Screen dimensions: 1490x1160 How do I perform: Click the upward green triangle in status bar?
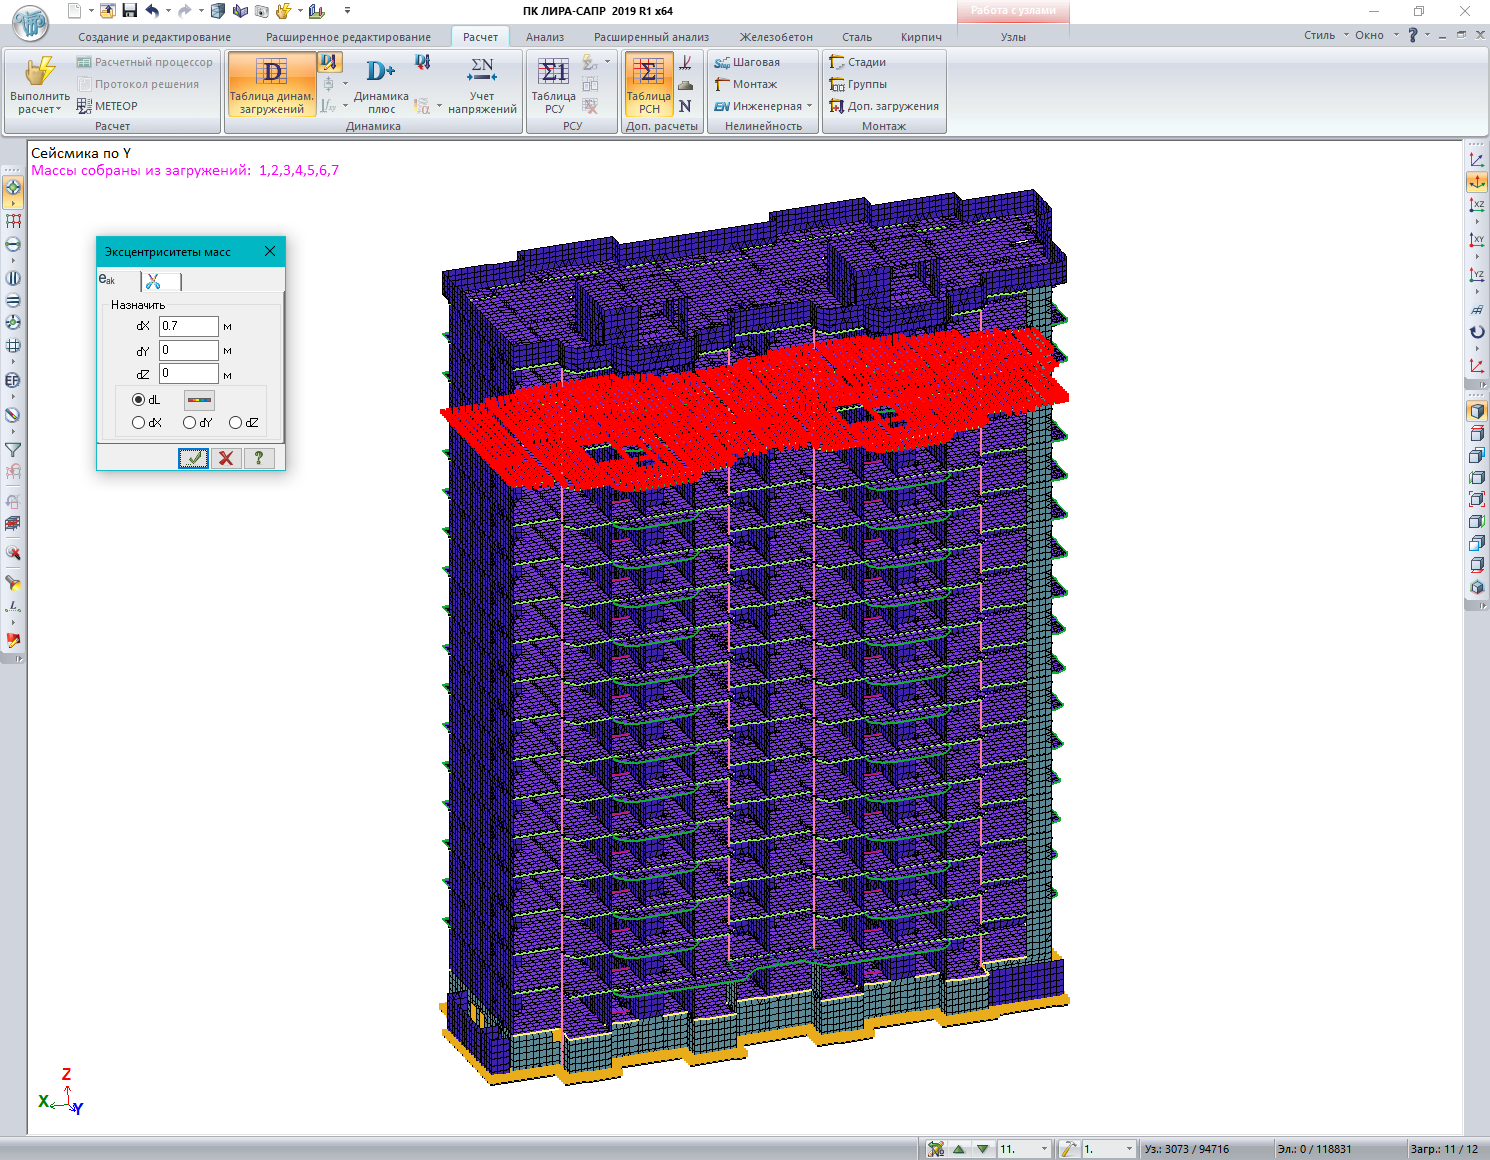coord(959,1149)
